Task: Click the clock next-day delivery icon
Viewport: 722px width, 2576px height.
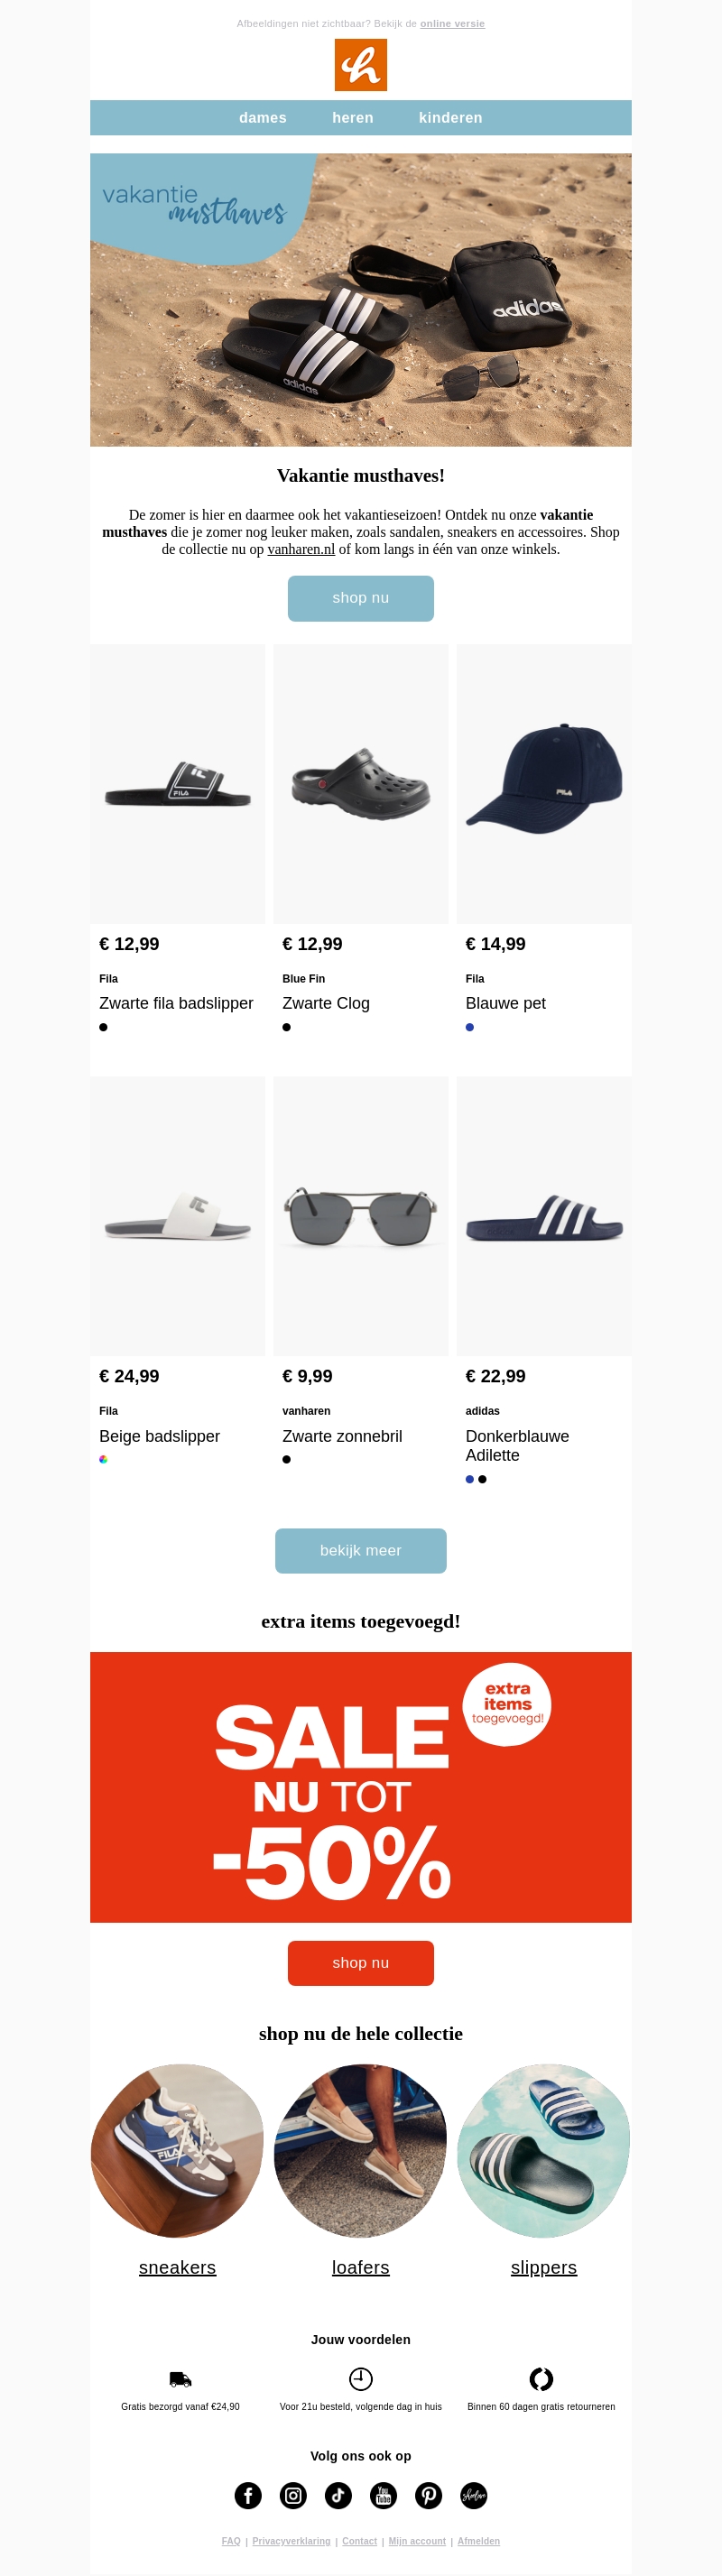Action: tap(361, 2379)
